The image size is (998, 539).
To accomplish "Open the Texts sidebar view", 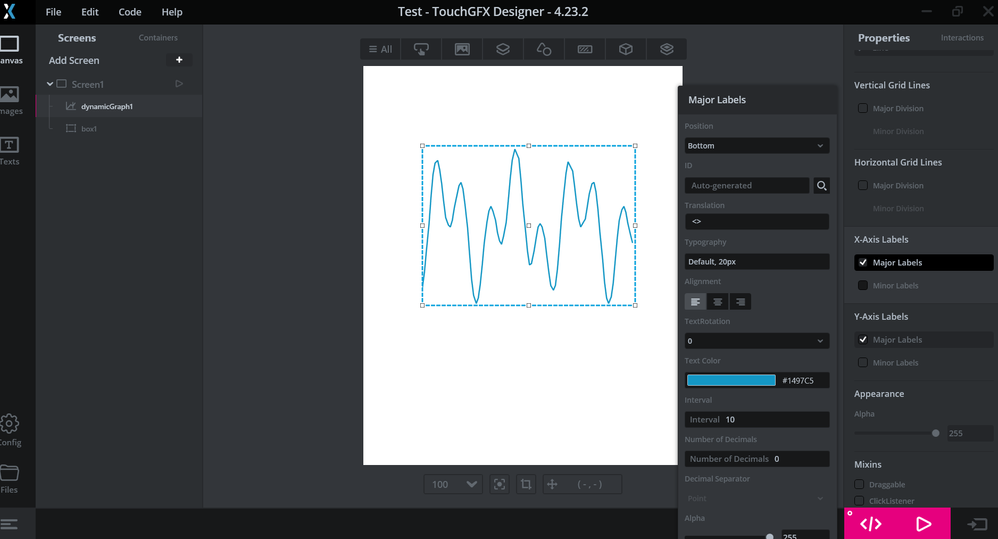I will pyautogui.click(x=10, y=151).
